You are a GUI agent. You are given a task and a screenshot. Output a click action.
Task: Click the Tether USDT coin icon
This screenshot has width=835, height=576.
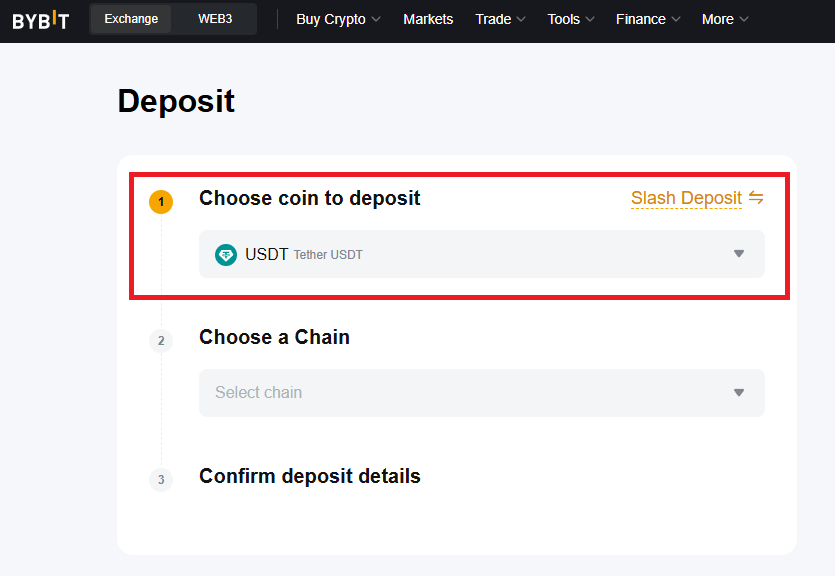226,255
